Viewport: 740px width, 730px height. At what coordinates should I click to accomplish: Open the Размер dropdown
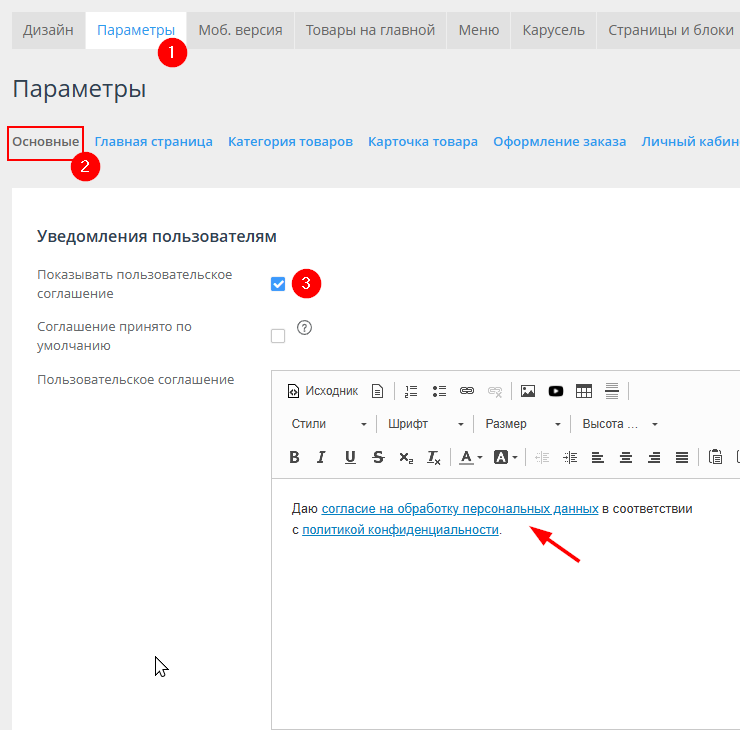pyautogui.click(x=523, y=424)
